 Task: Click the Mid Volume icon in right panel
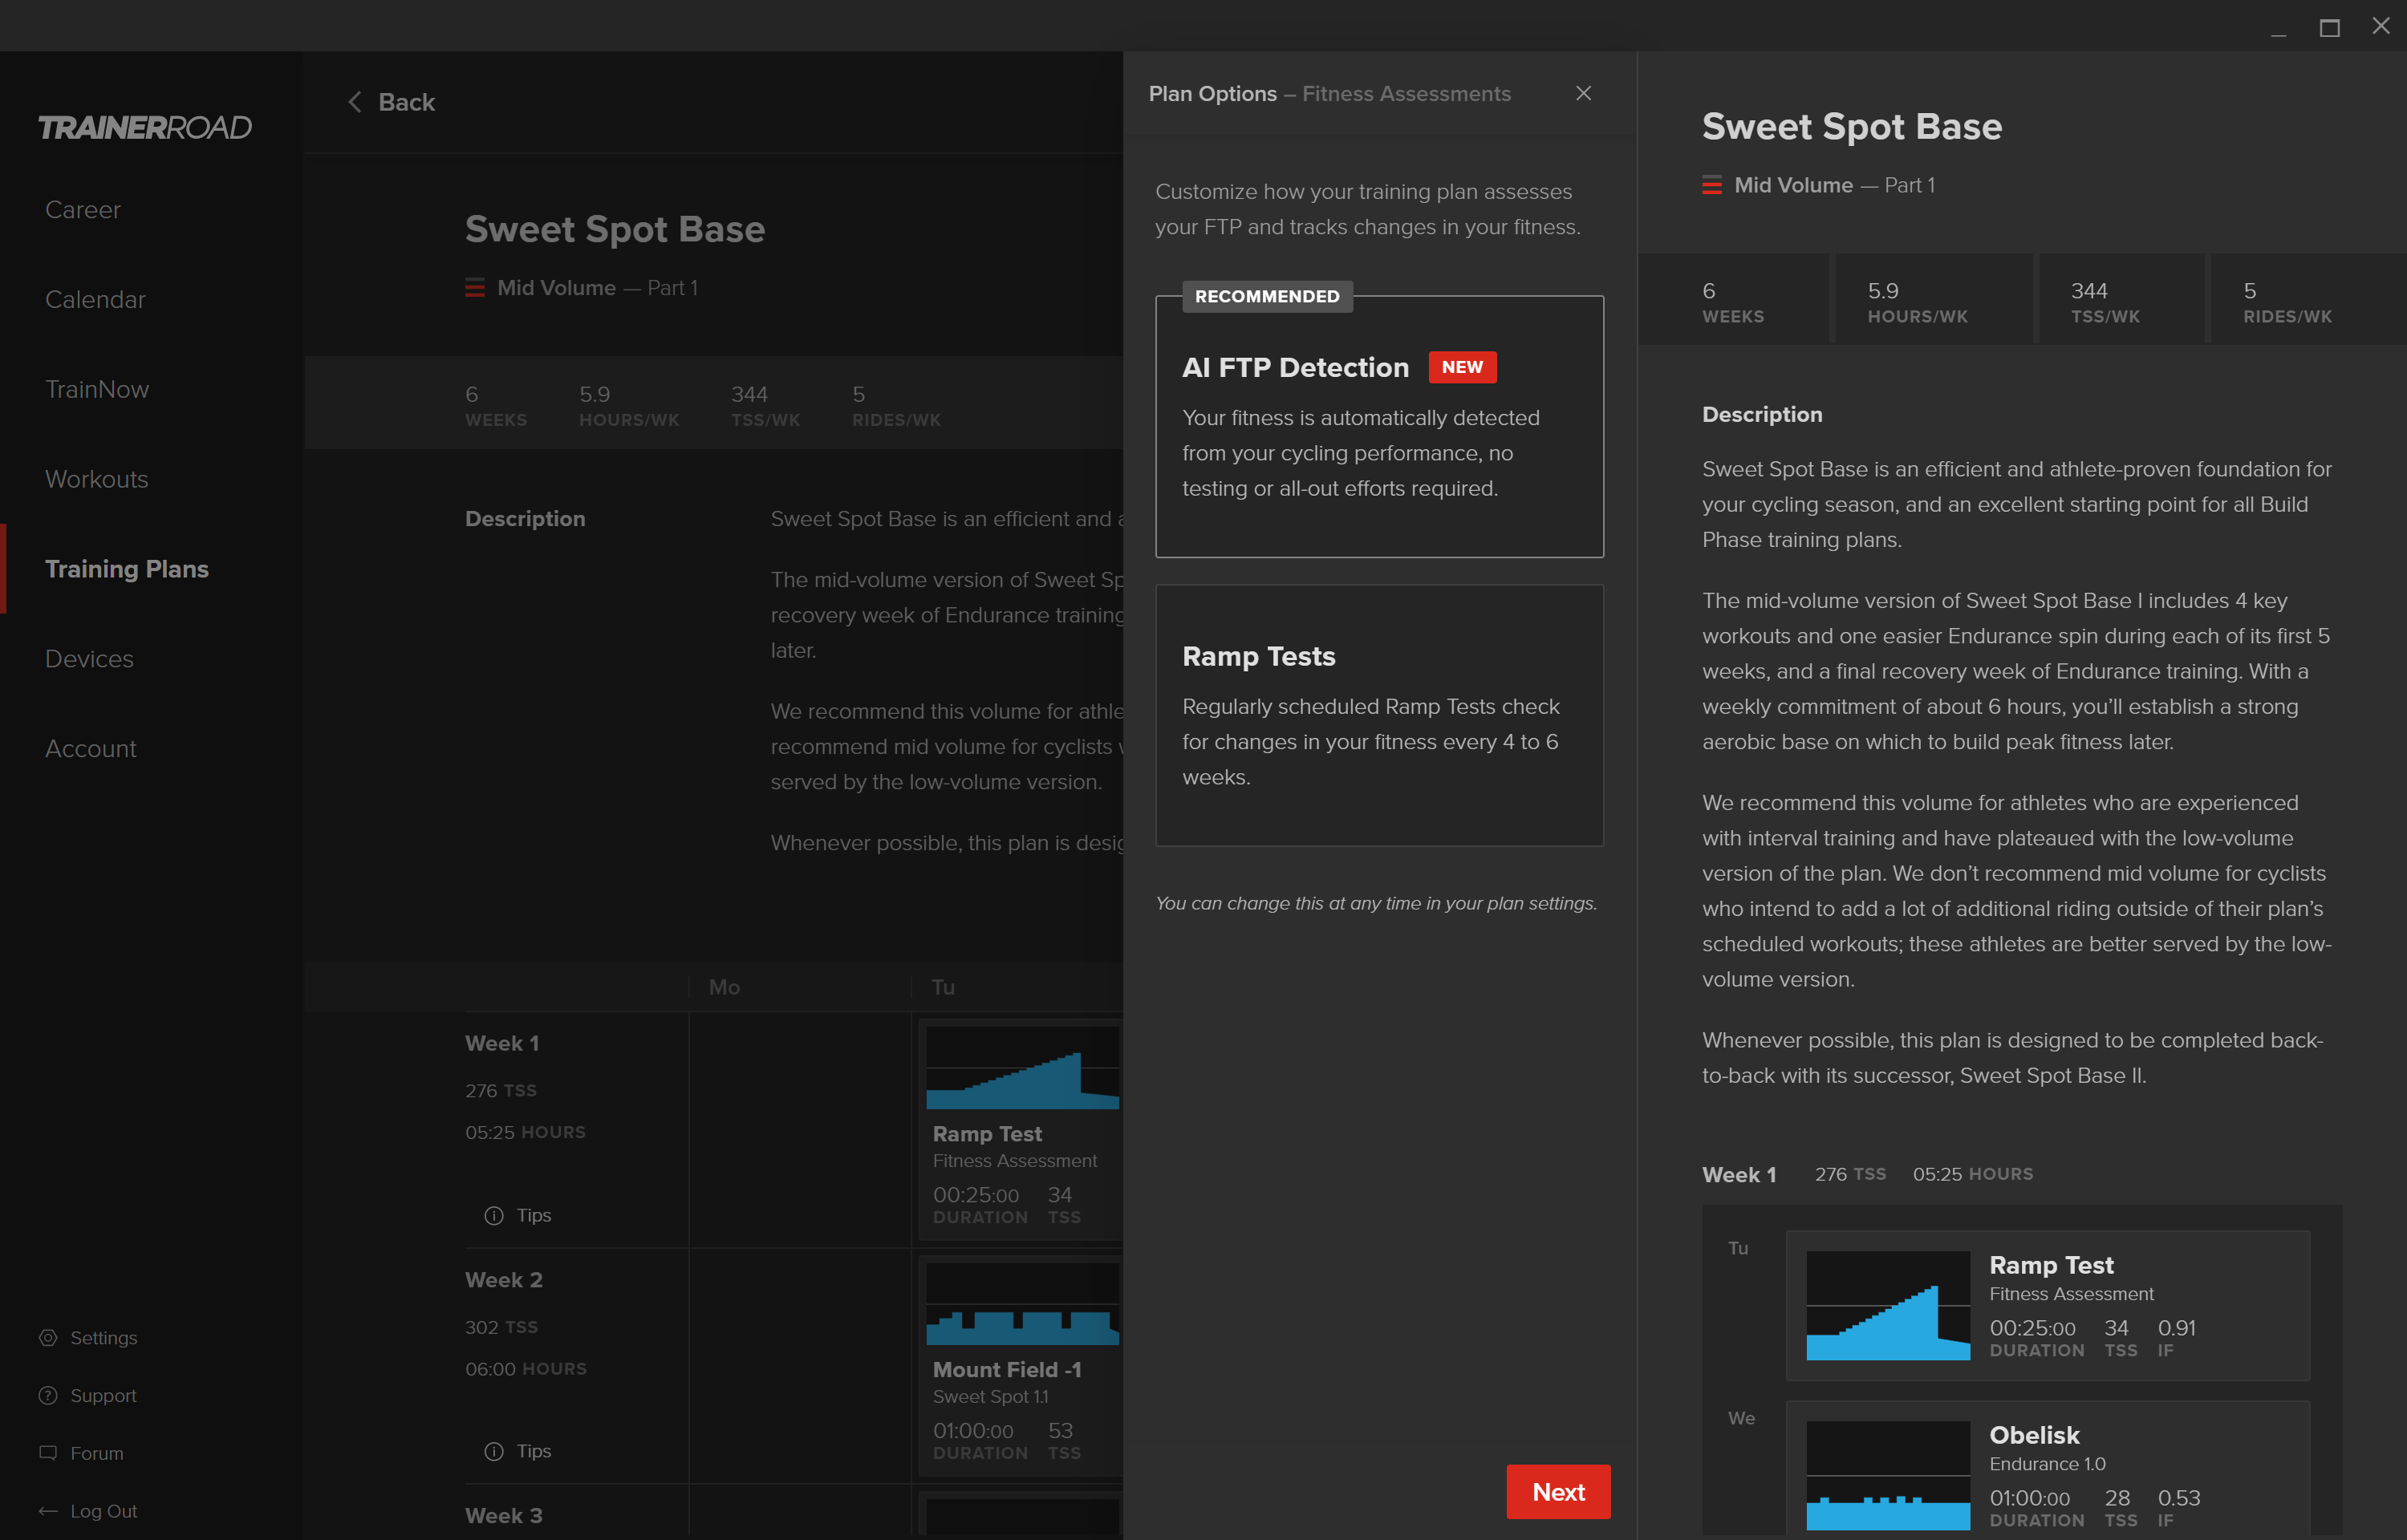pos(1712,185)
